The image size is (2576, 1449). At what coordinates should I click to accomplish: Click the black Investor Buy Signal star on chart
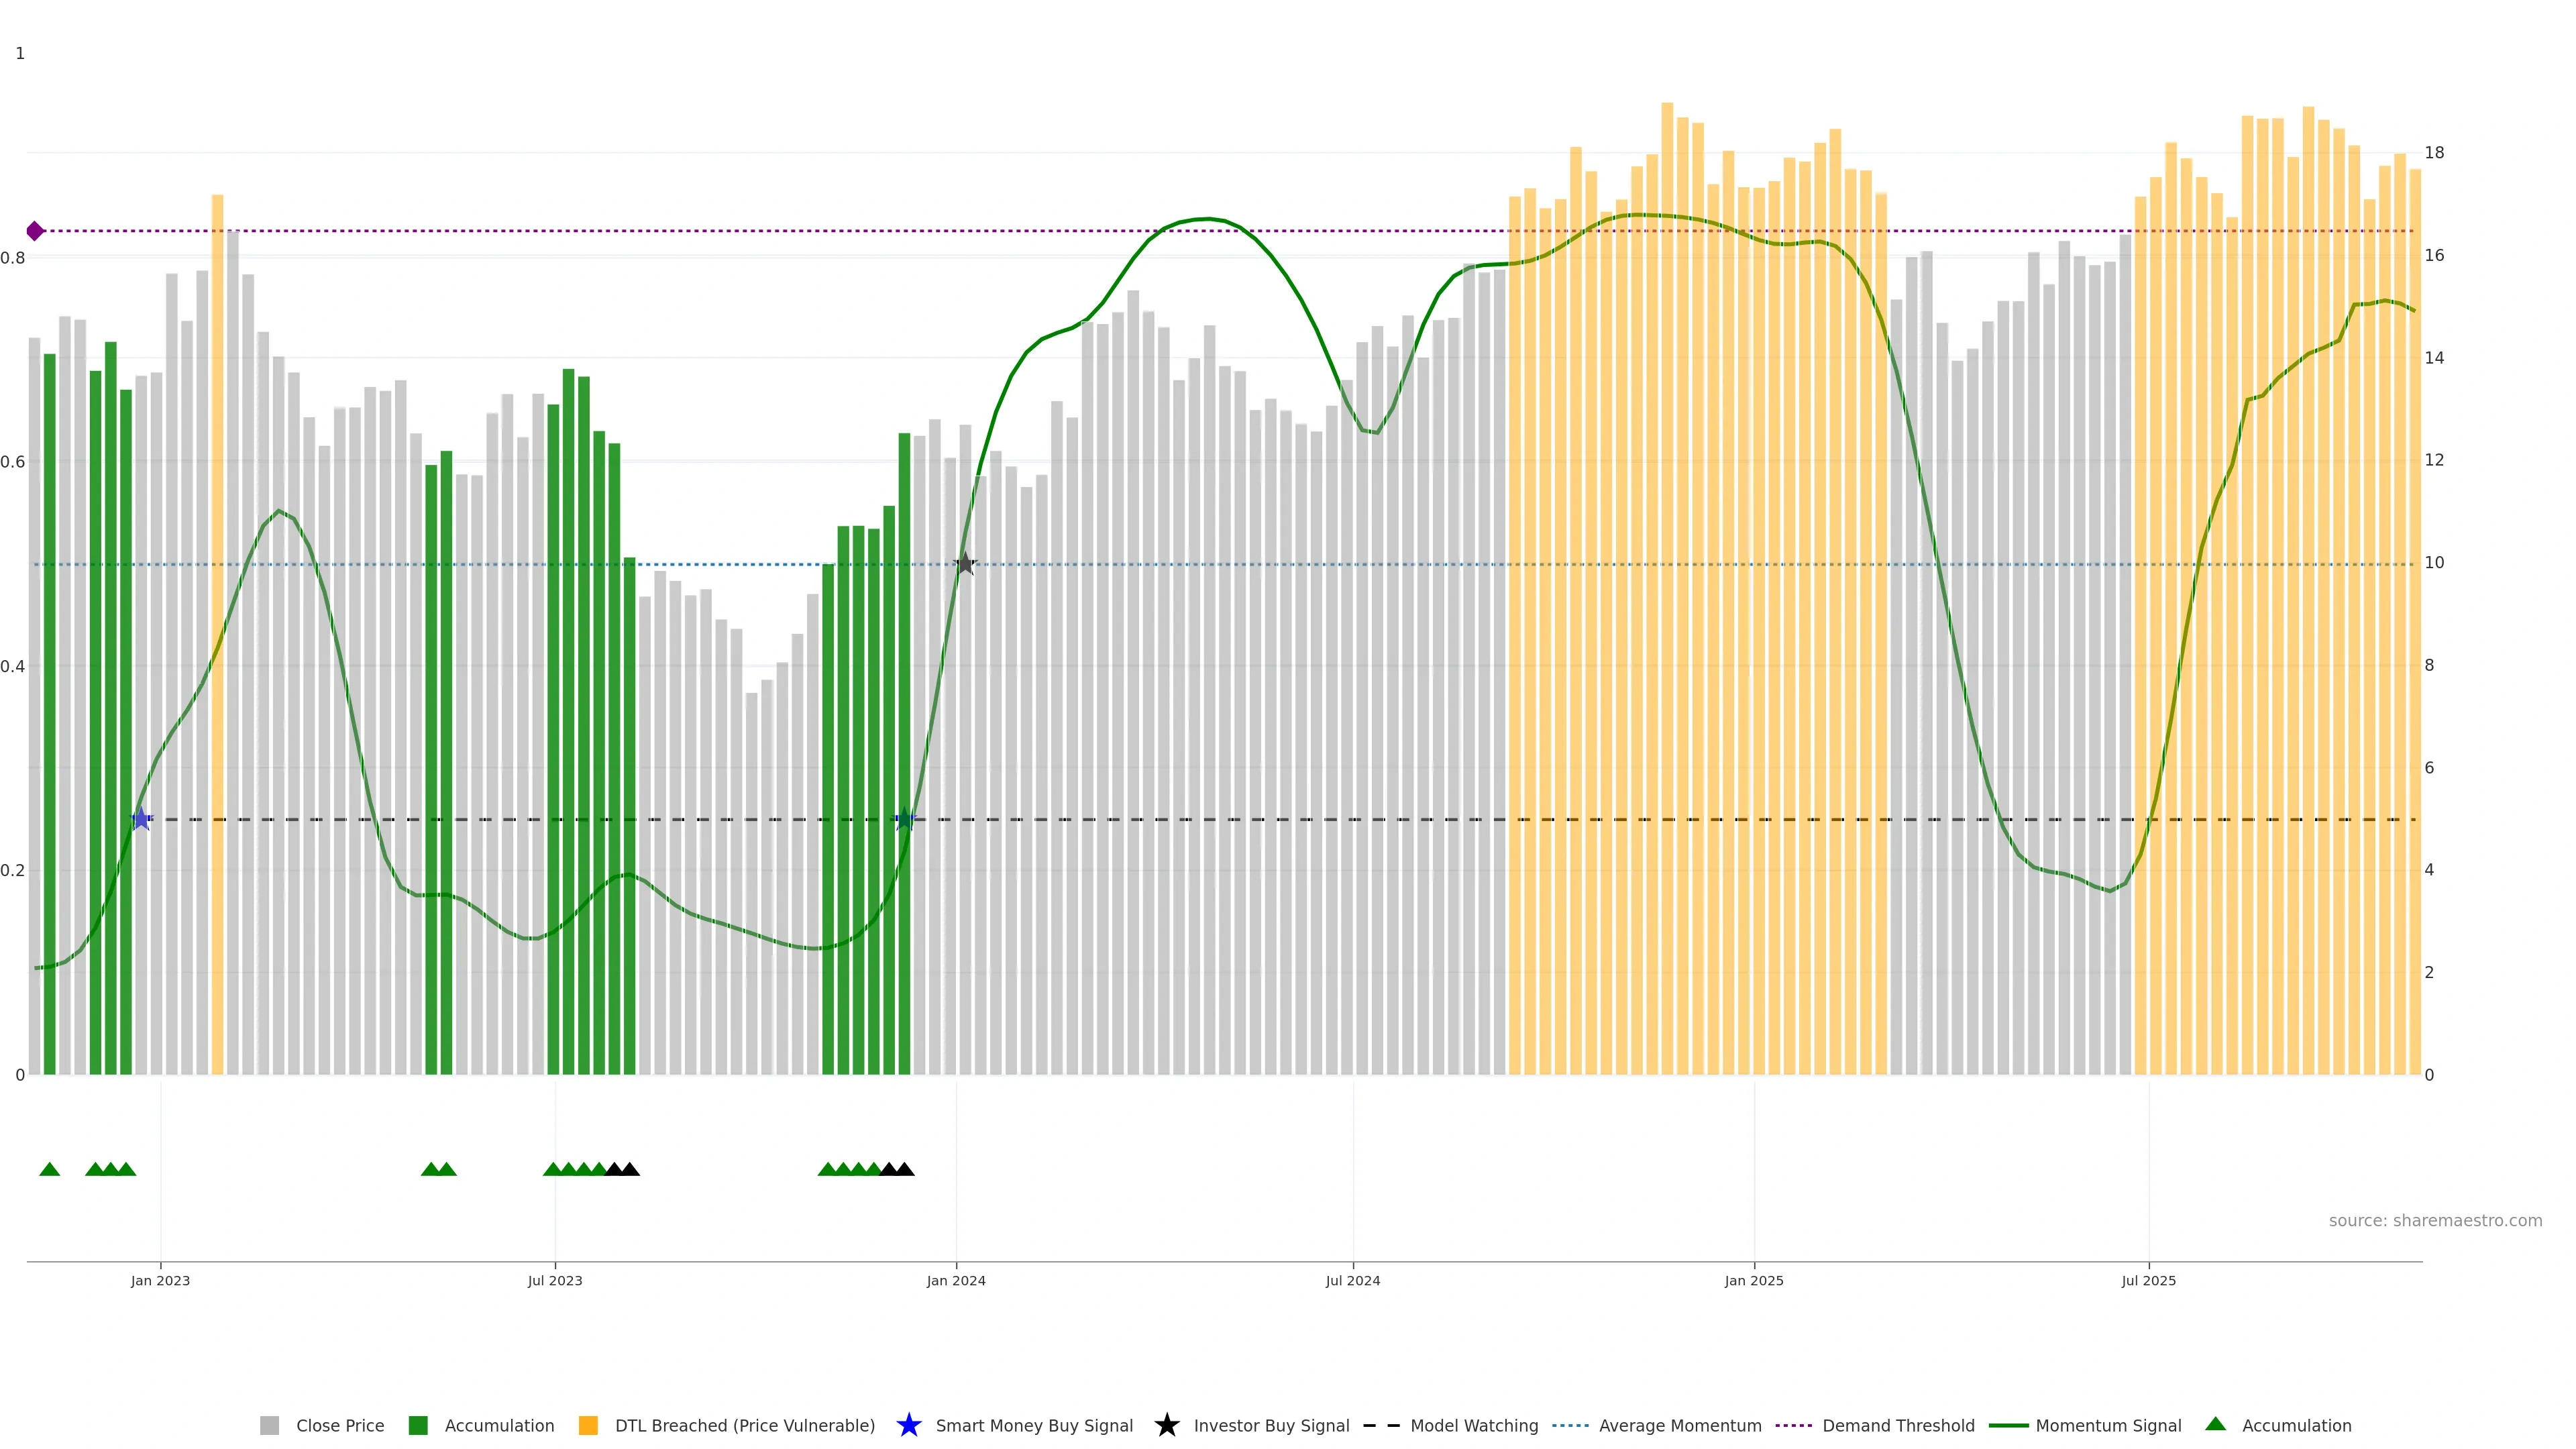964,564
